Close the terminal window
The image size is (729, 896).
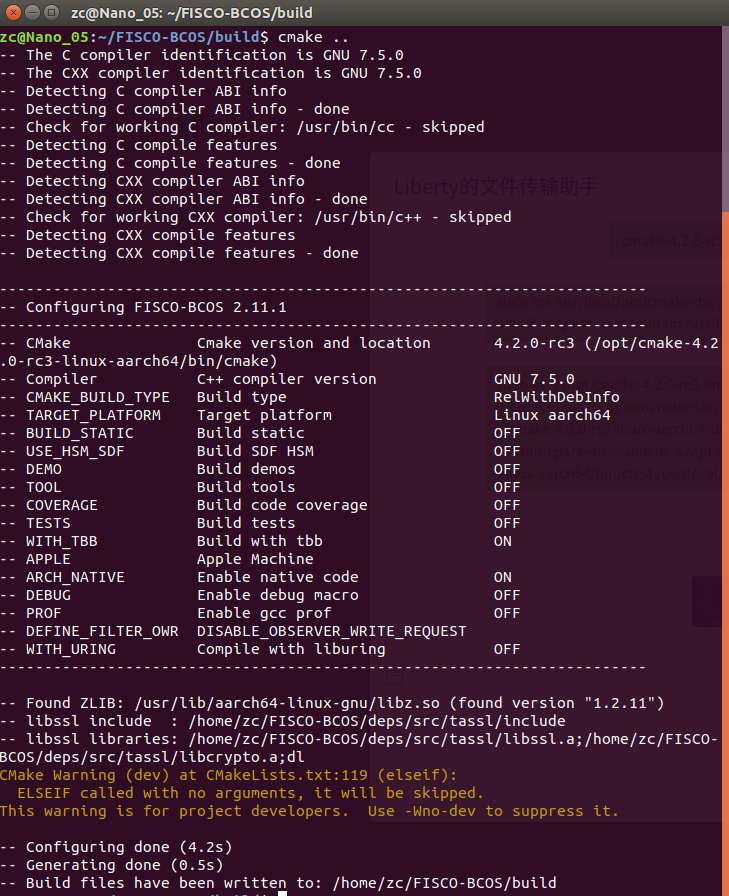[13, 12]
